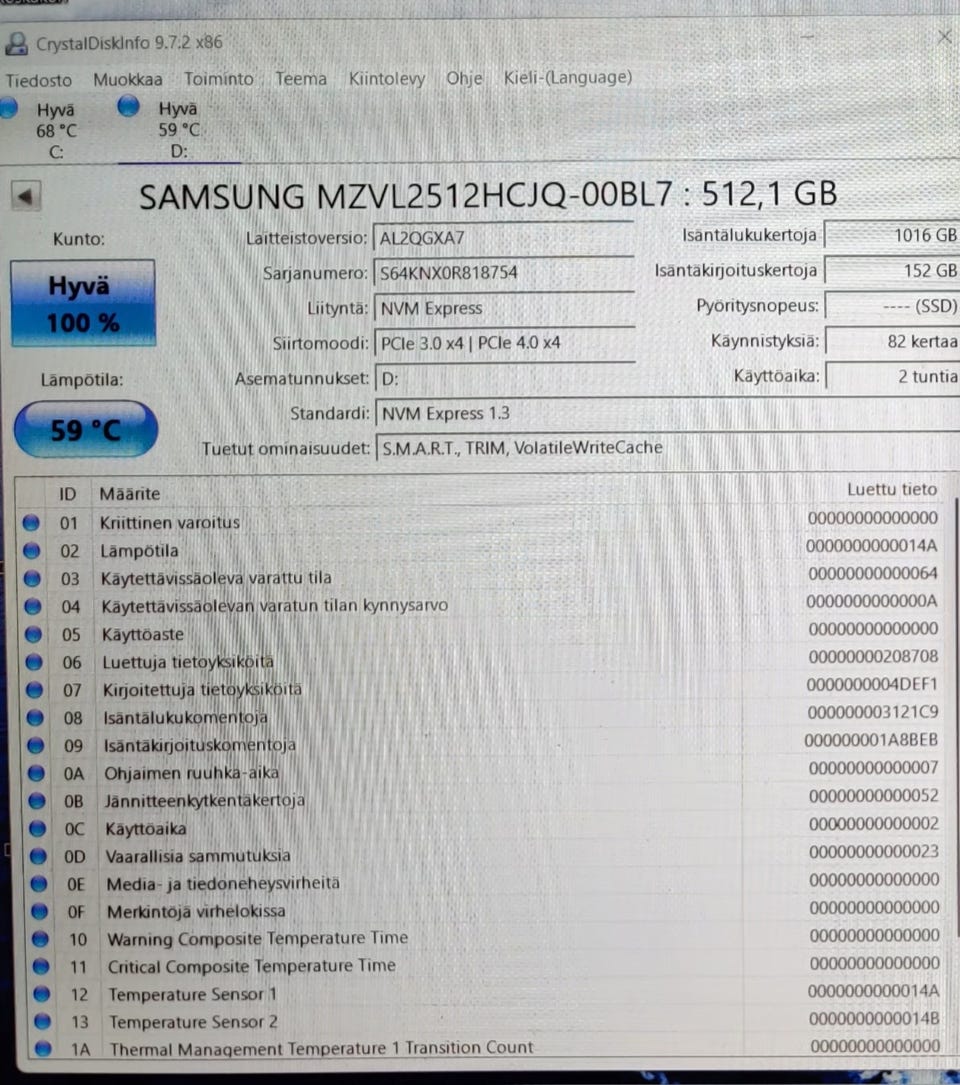Image resolution: width=960 pixels, height=1085 pixels.
Task: Click the status dot for Media- ja tiedoneheysvirheitä
Action: coord(39,884)
